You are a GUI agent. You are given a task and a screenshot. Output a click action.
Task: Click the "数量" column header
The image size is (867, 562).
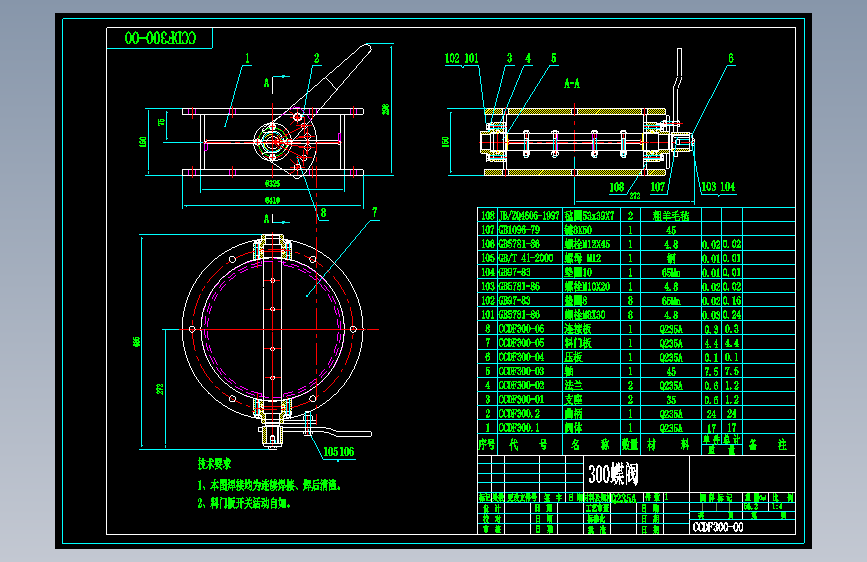click(630, 444)
